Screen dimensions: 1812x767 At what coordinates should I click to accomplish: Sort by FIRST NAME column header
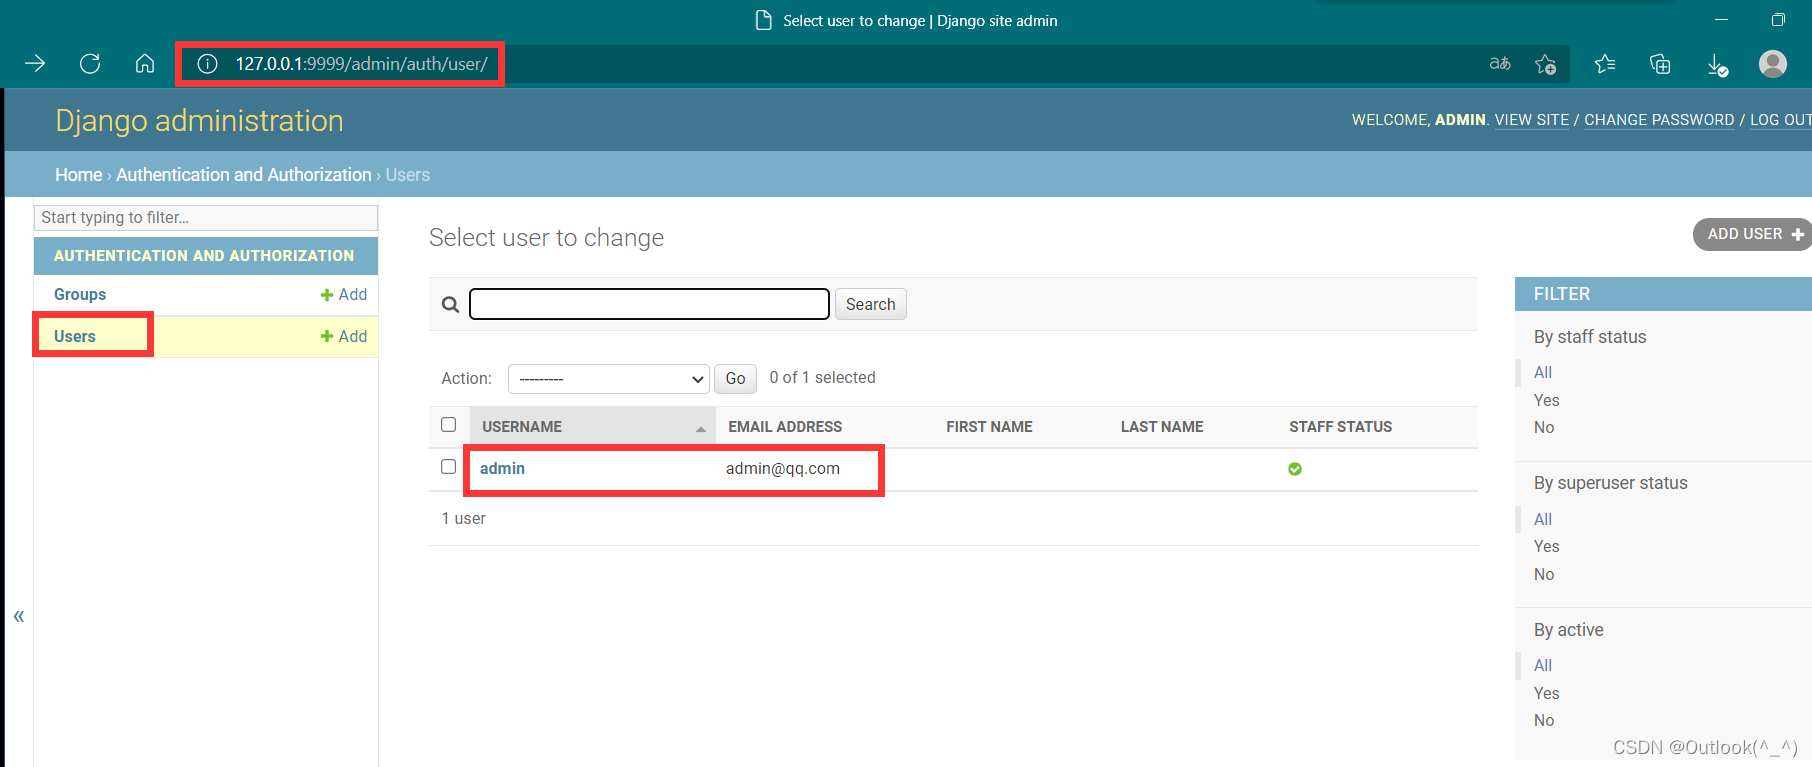(x=989, y=427)
